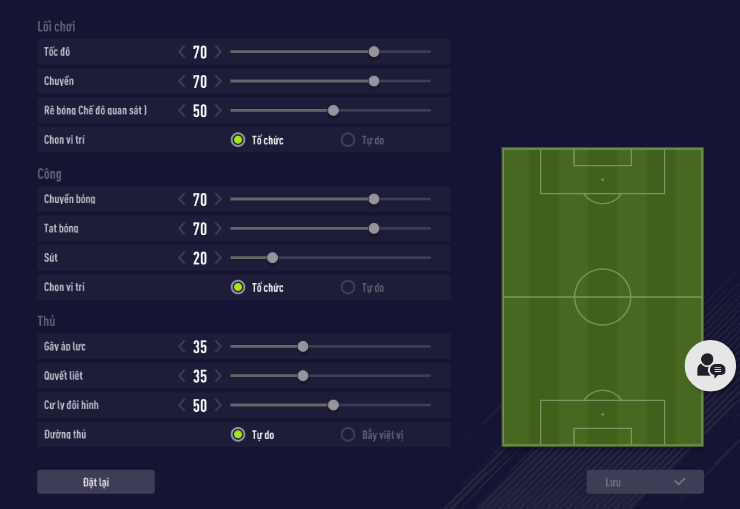Increase Quyết liệt value with right arrow
The width and height of the screenshot is (740, 509).
click(x=219, y=376)
